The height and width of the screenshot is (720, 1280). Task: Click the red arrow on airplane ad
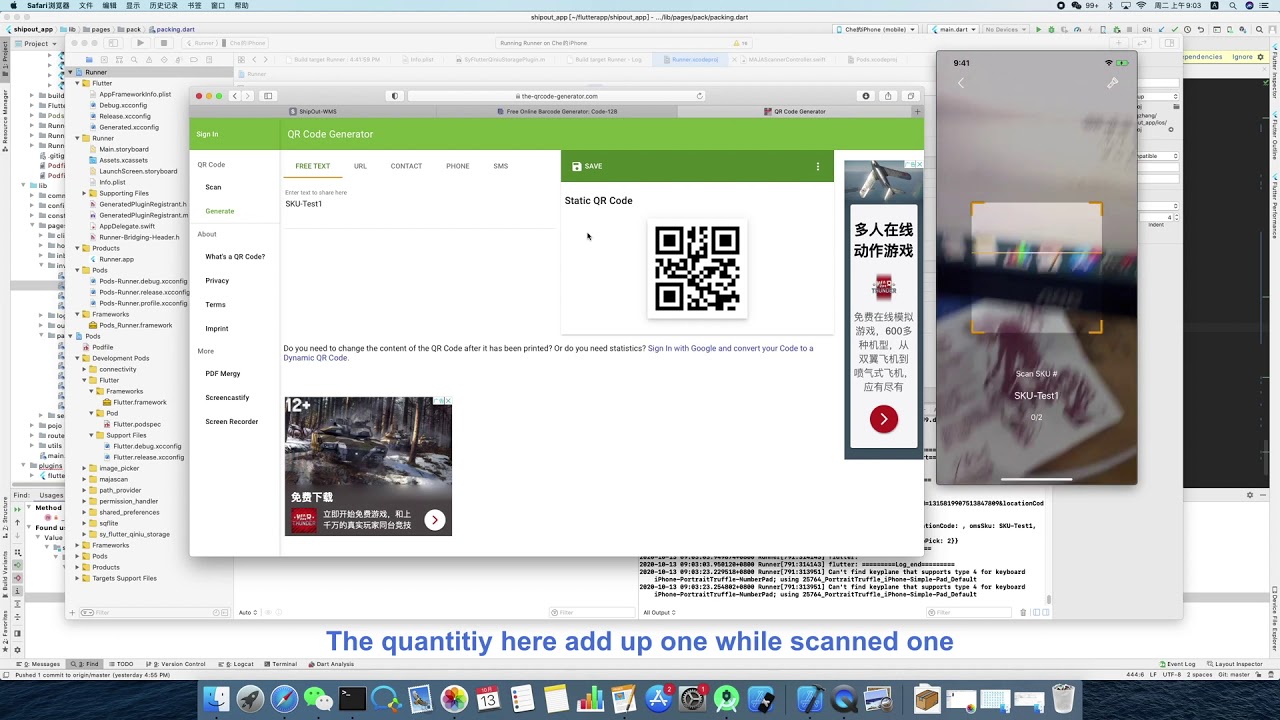(883, 419)
